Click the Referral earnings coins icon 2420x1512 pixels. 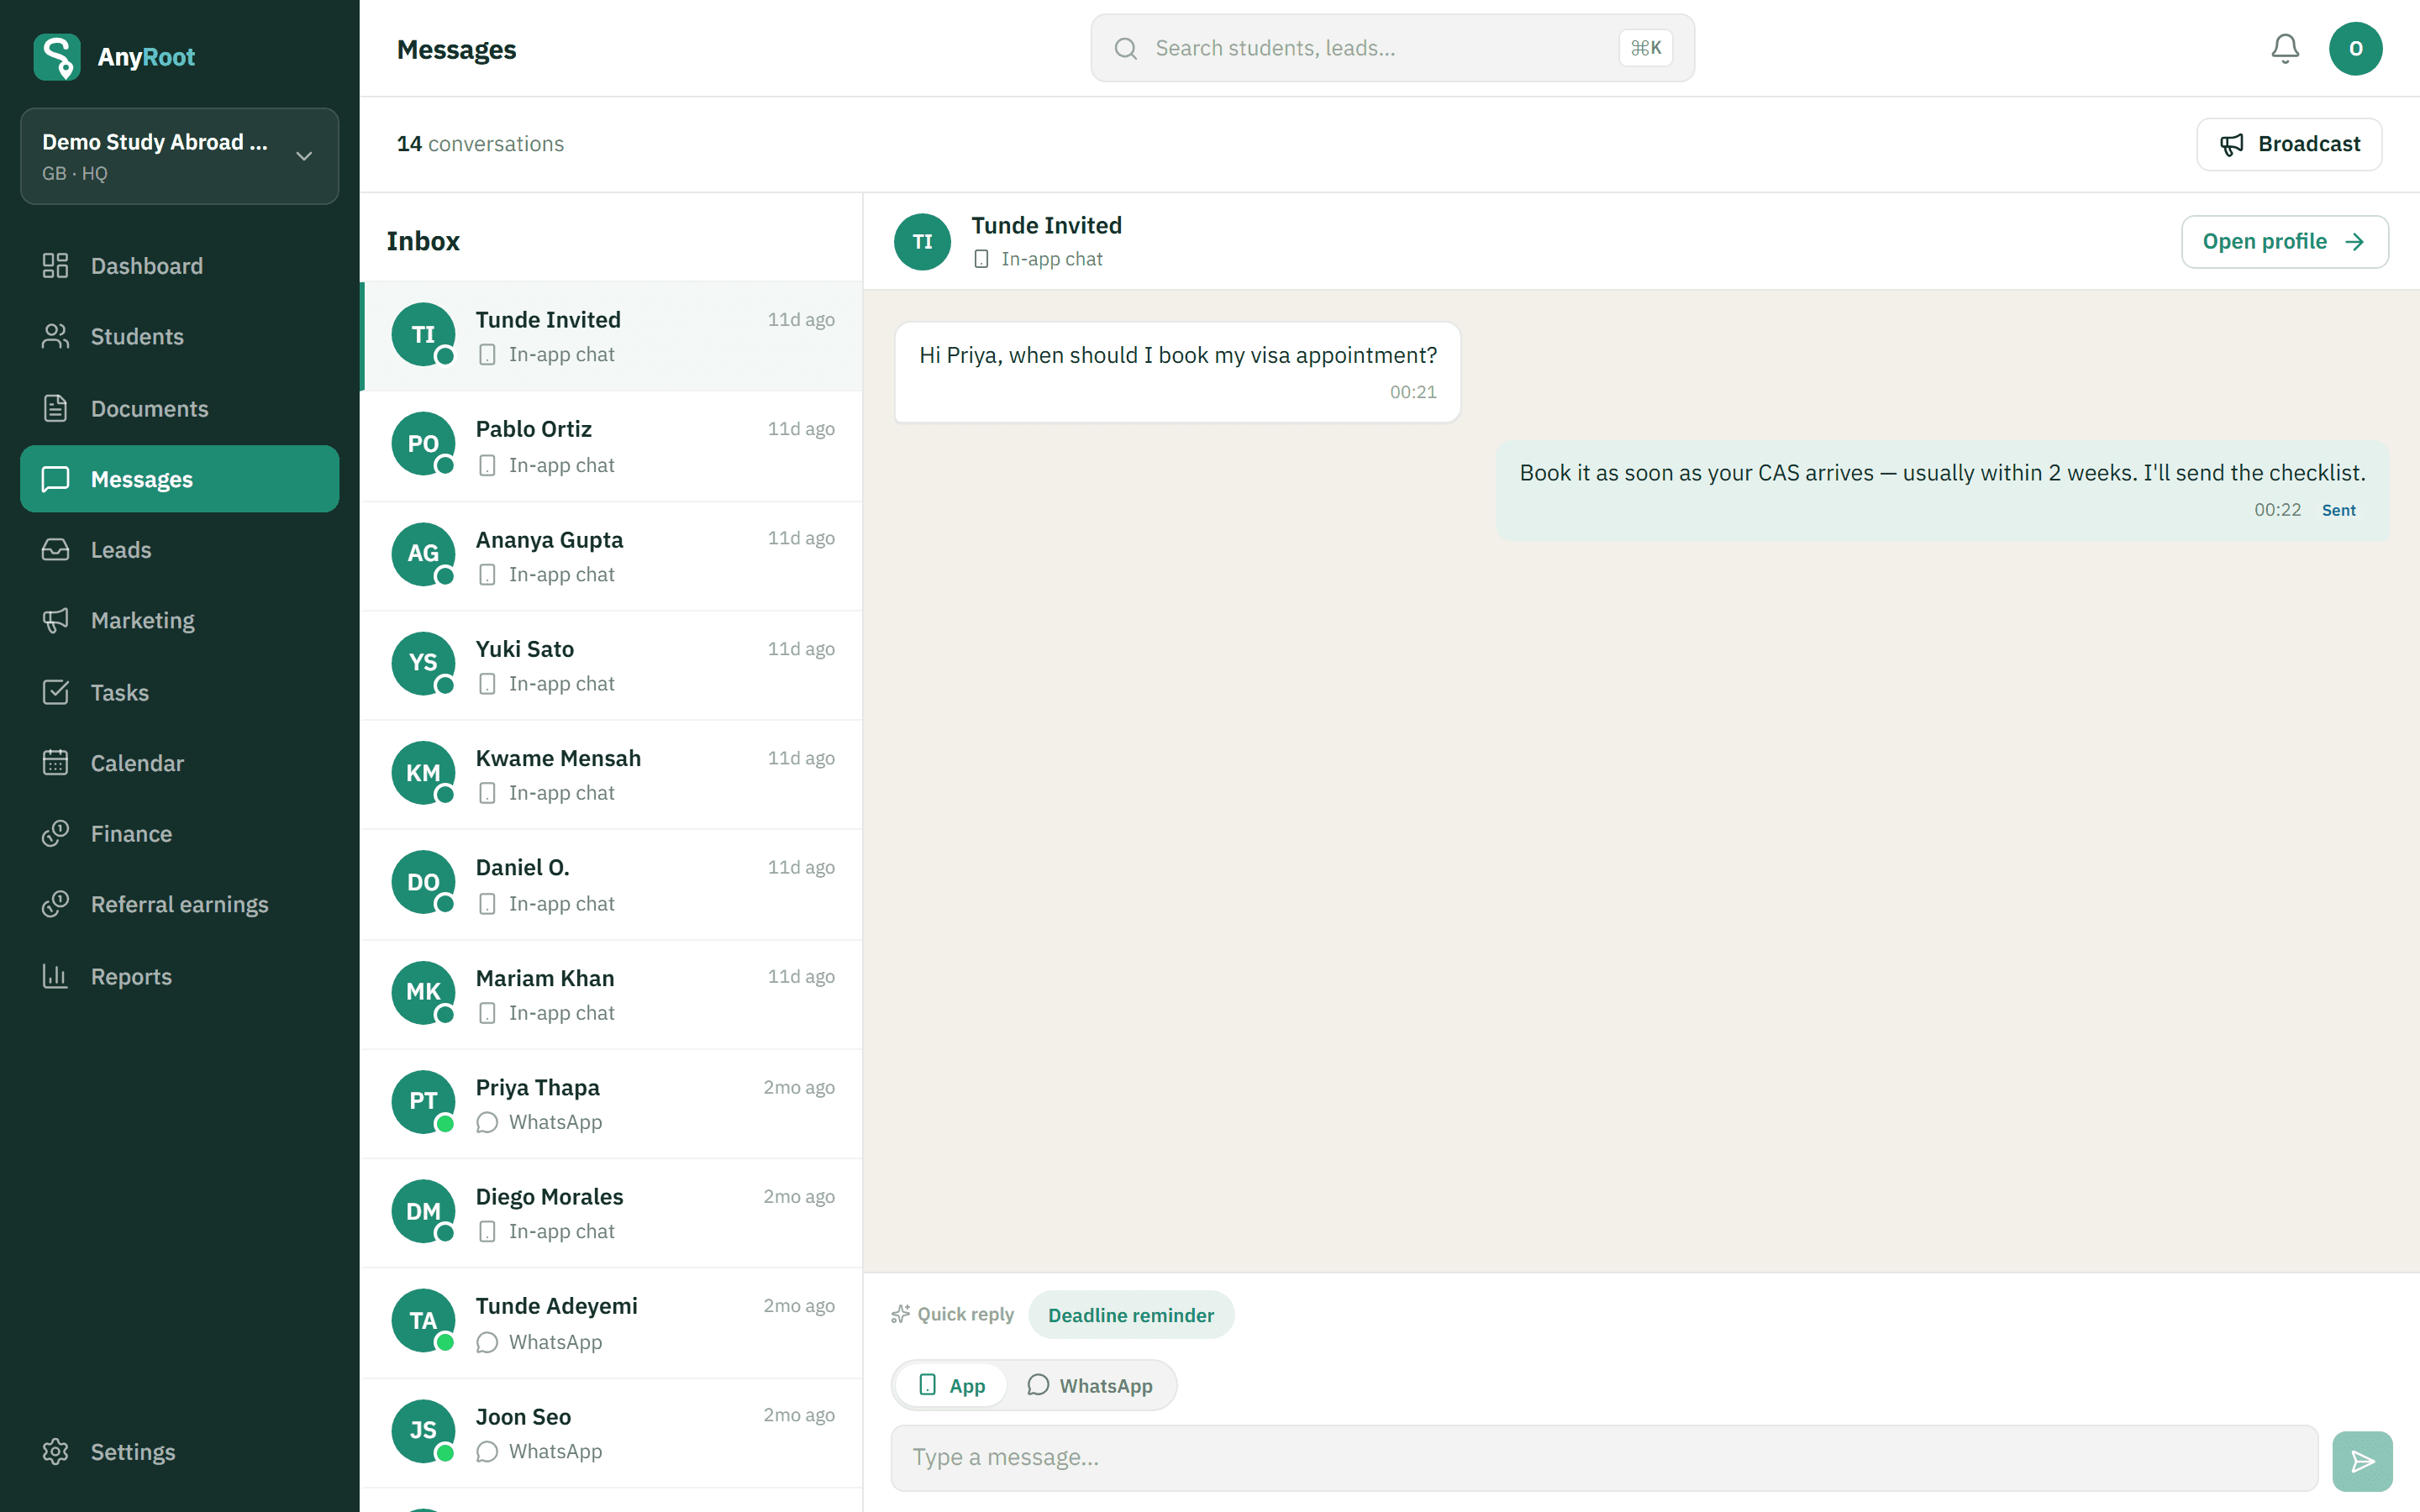tap(55, 904)
